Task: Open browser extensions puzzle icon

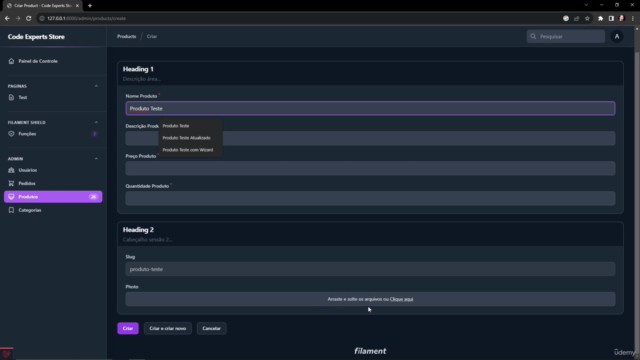Action: tap(600, 18)
